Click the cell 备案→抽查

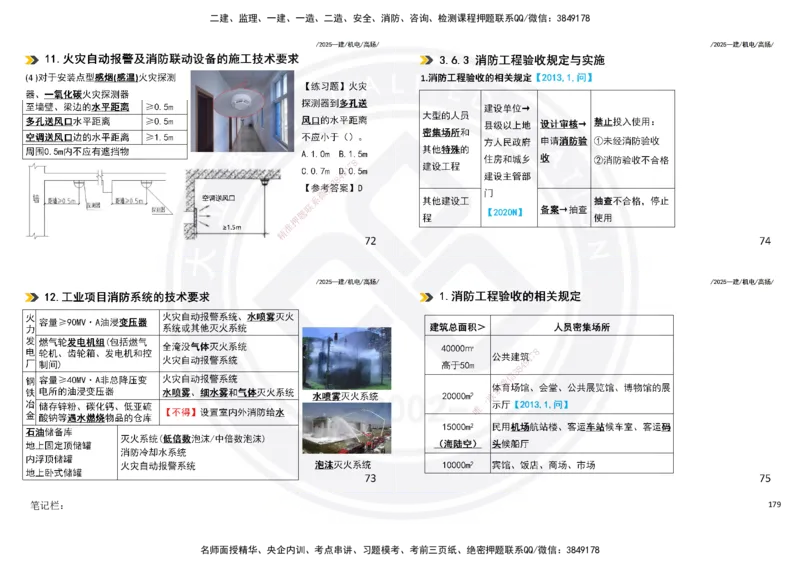[x=564, y=209]
